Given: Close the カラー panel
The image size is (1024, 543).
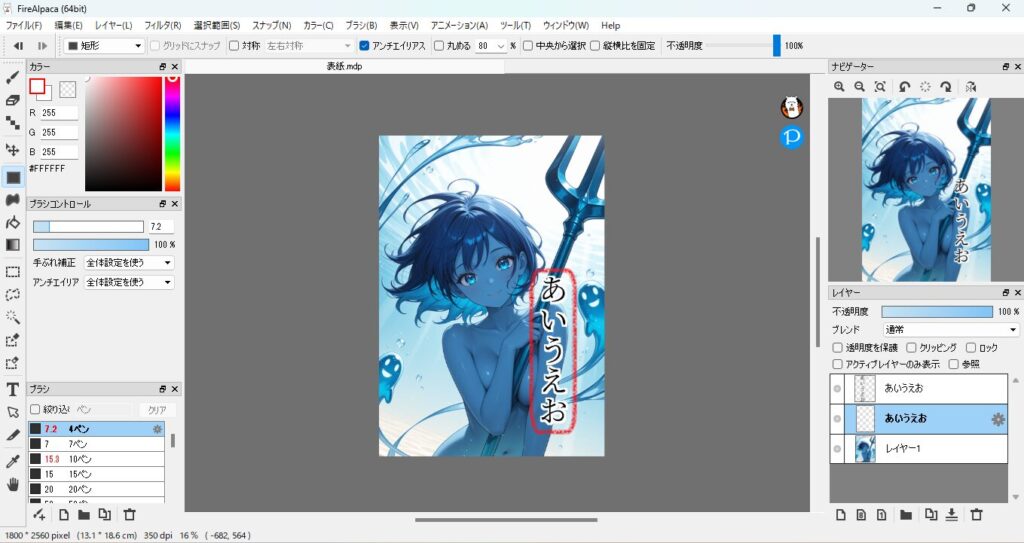Looking at the screenshot, I should click(x=174, y=67).
